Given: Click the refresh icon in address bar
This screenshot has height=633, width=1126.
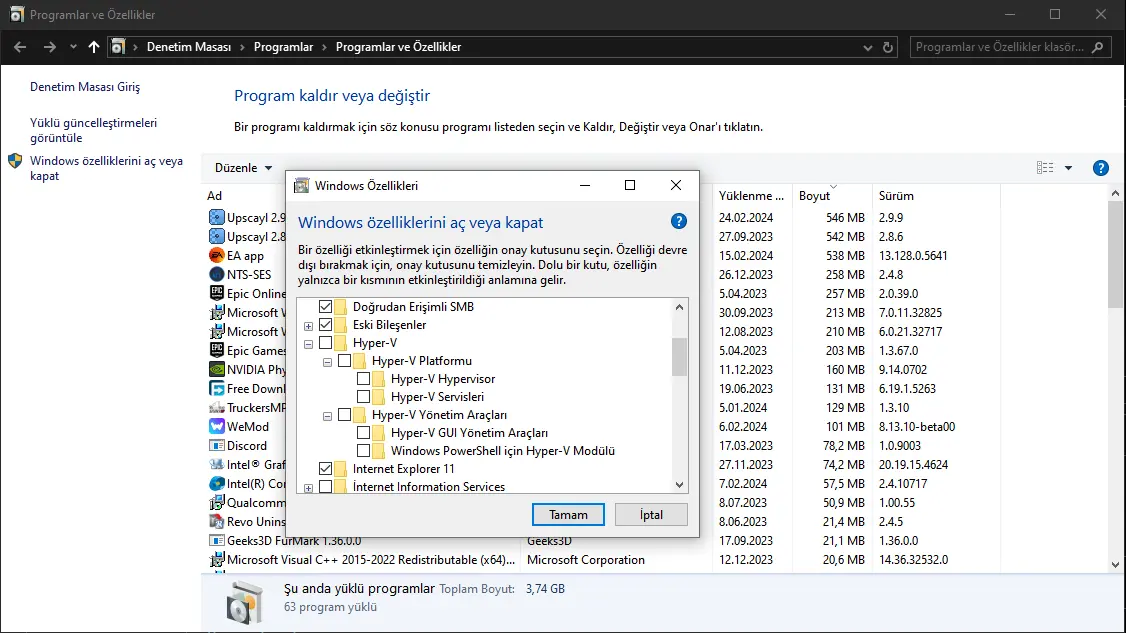Looking at the screenshot, I should coord(888,47).
